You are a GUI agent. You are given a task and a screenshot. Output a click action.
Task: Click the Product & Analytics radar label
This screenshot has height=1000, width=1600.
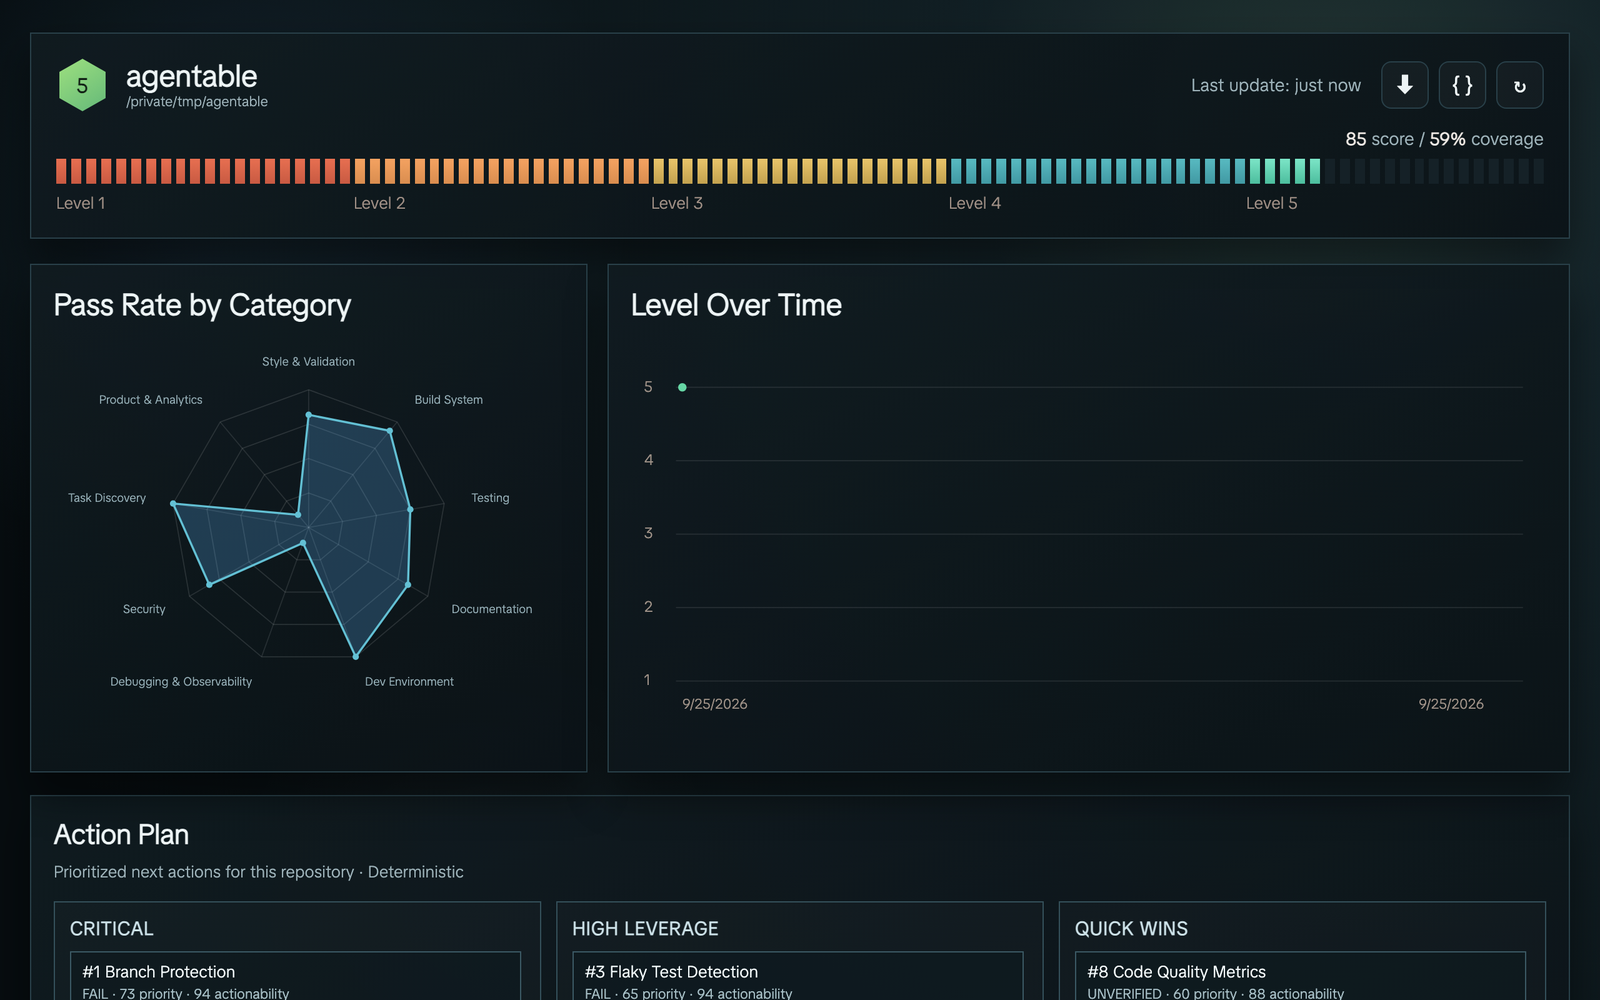coord(150,400)
